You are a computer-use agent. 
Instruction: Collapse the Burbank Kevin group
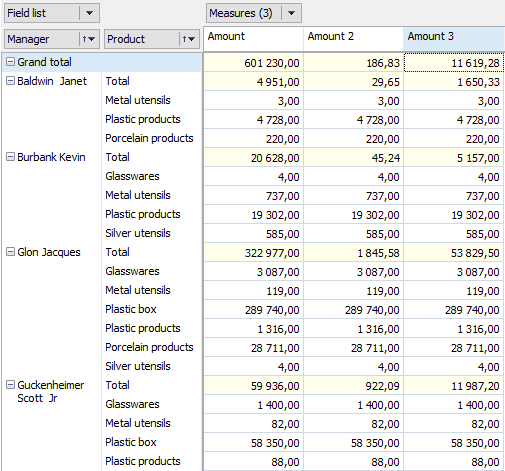click(x=11, y=157)
